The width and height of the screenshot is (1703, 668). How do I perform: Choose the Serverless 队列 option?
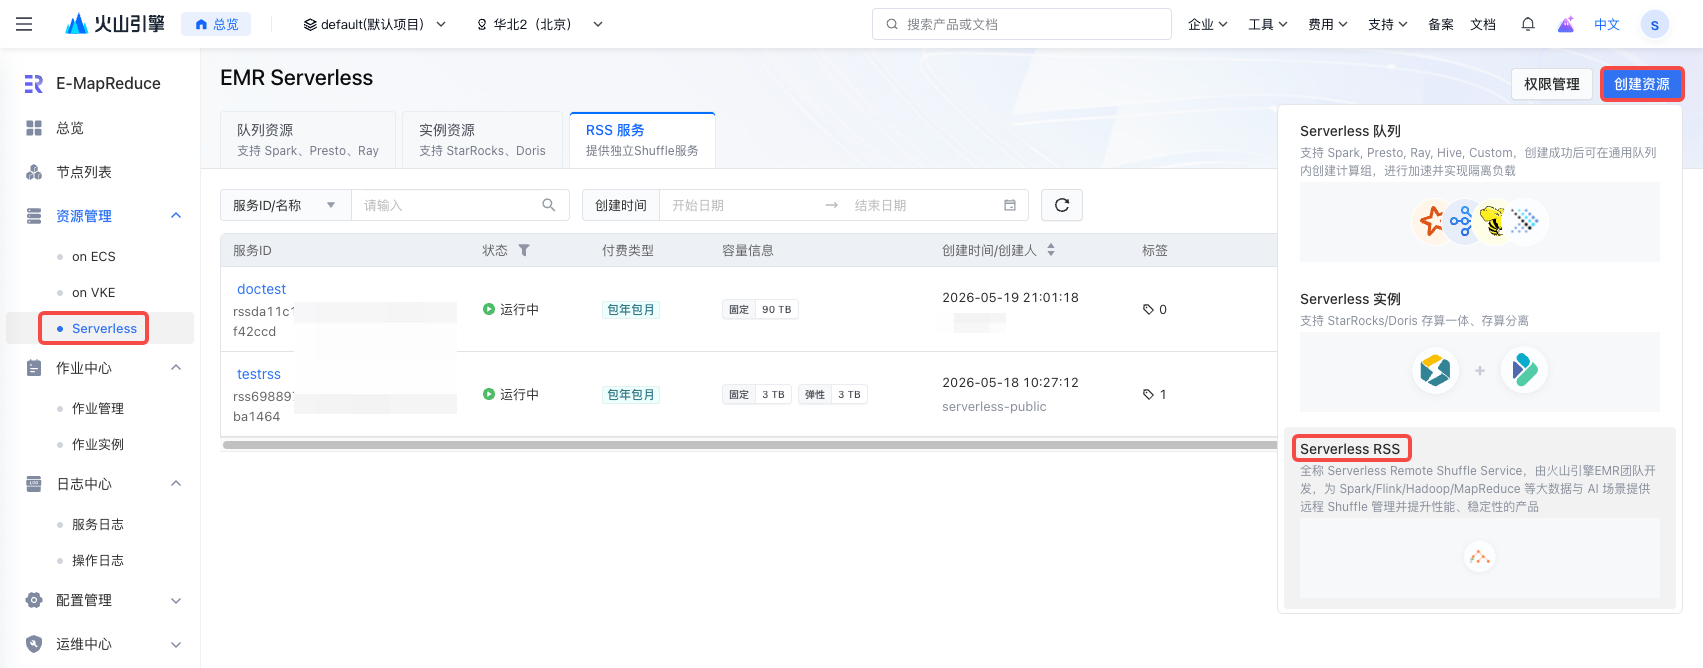point(1480,190)
